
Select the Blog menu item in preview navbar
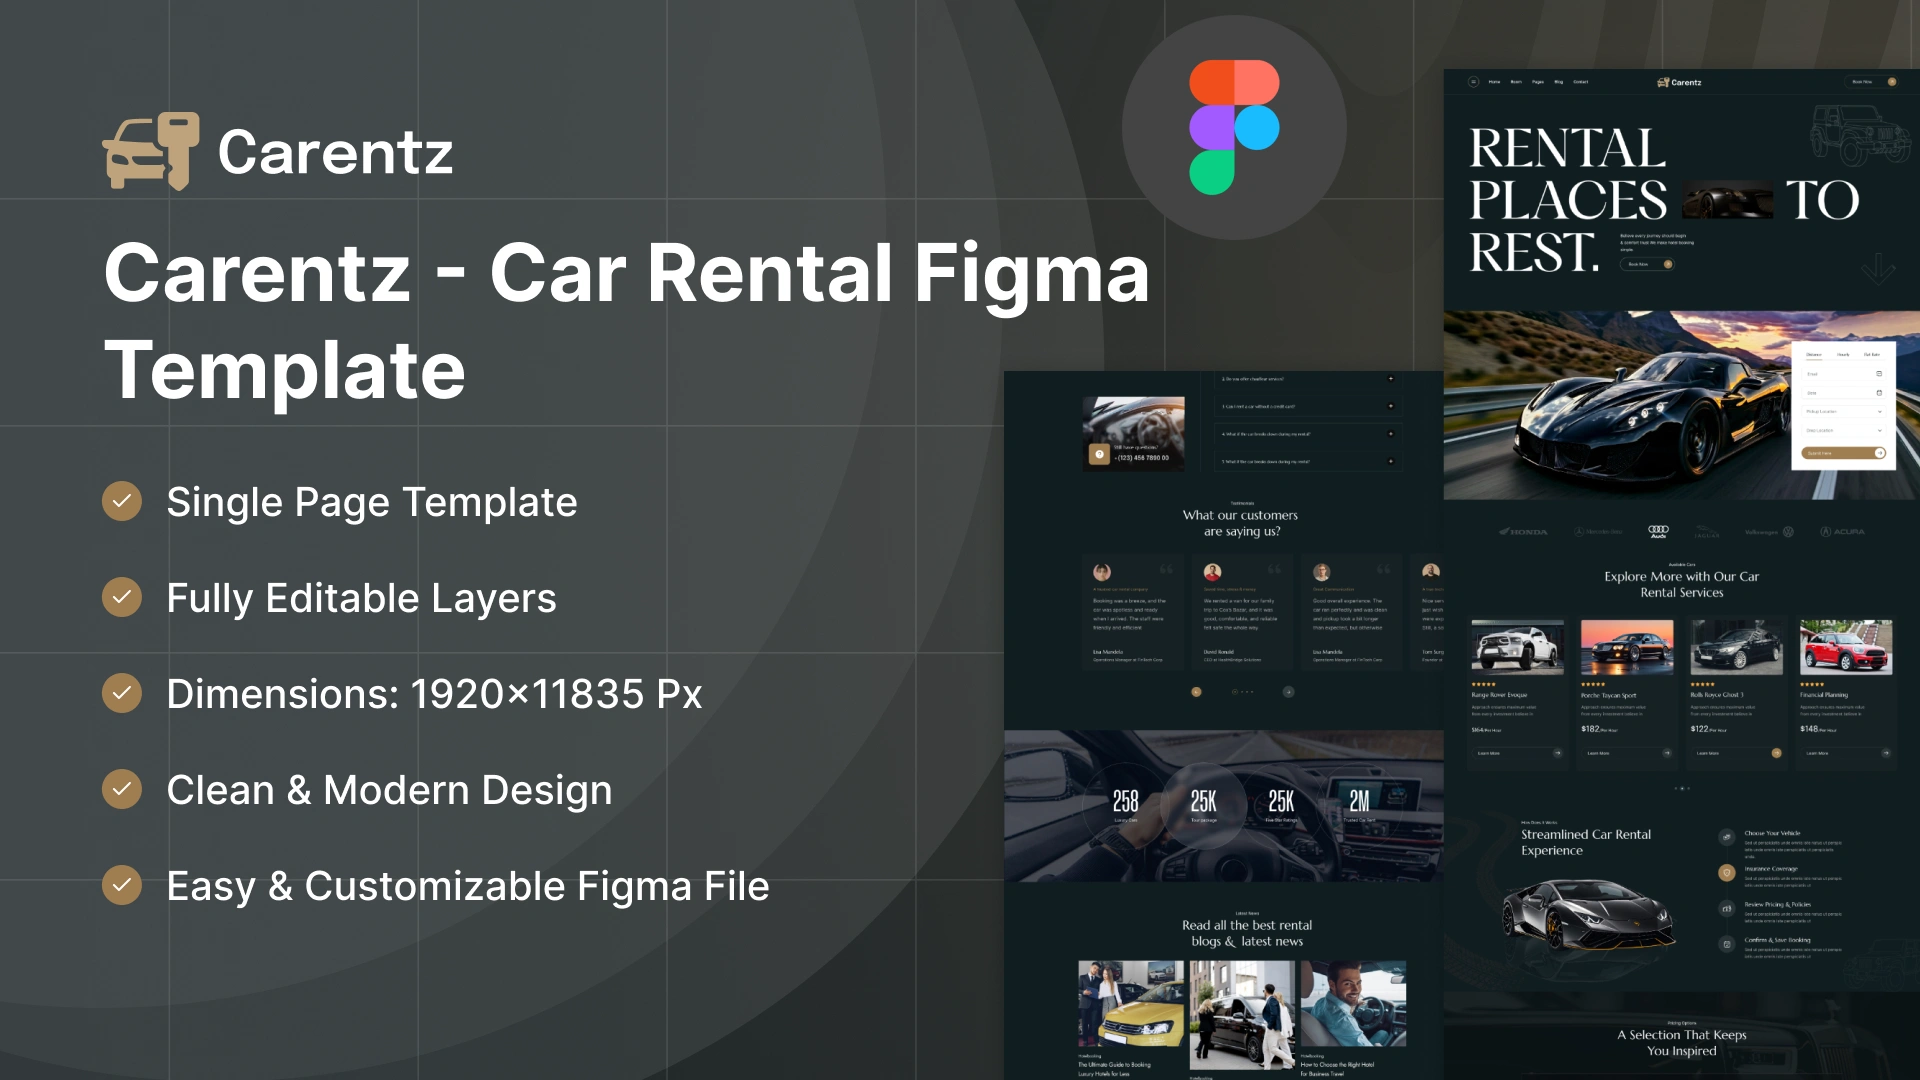coord(1559,82)
